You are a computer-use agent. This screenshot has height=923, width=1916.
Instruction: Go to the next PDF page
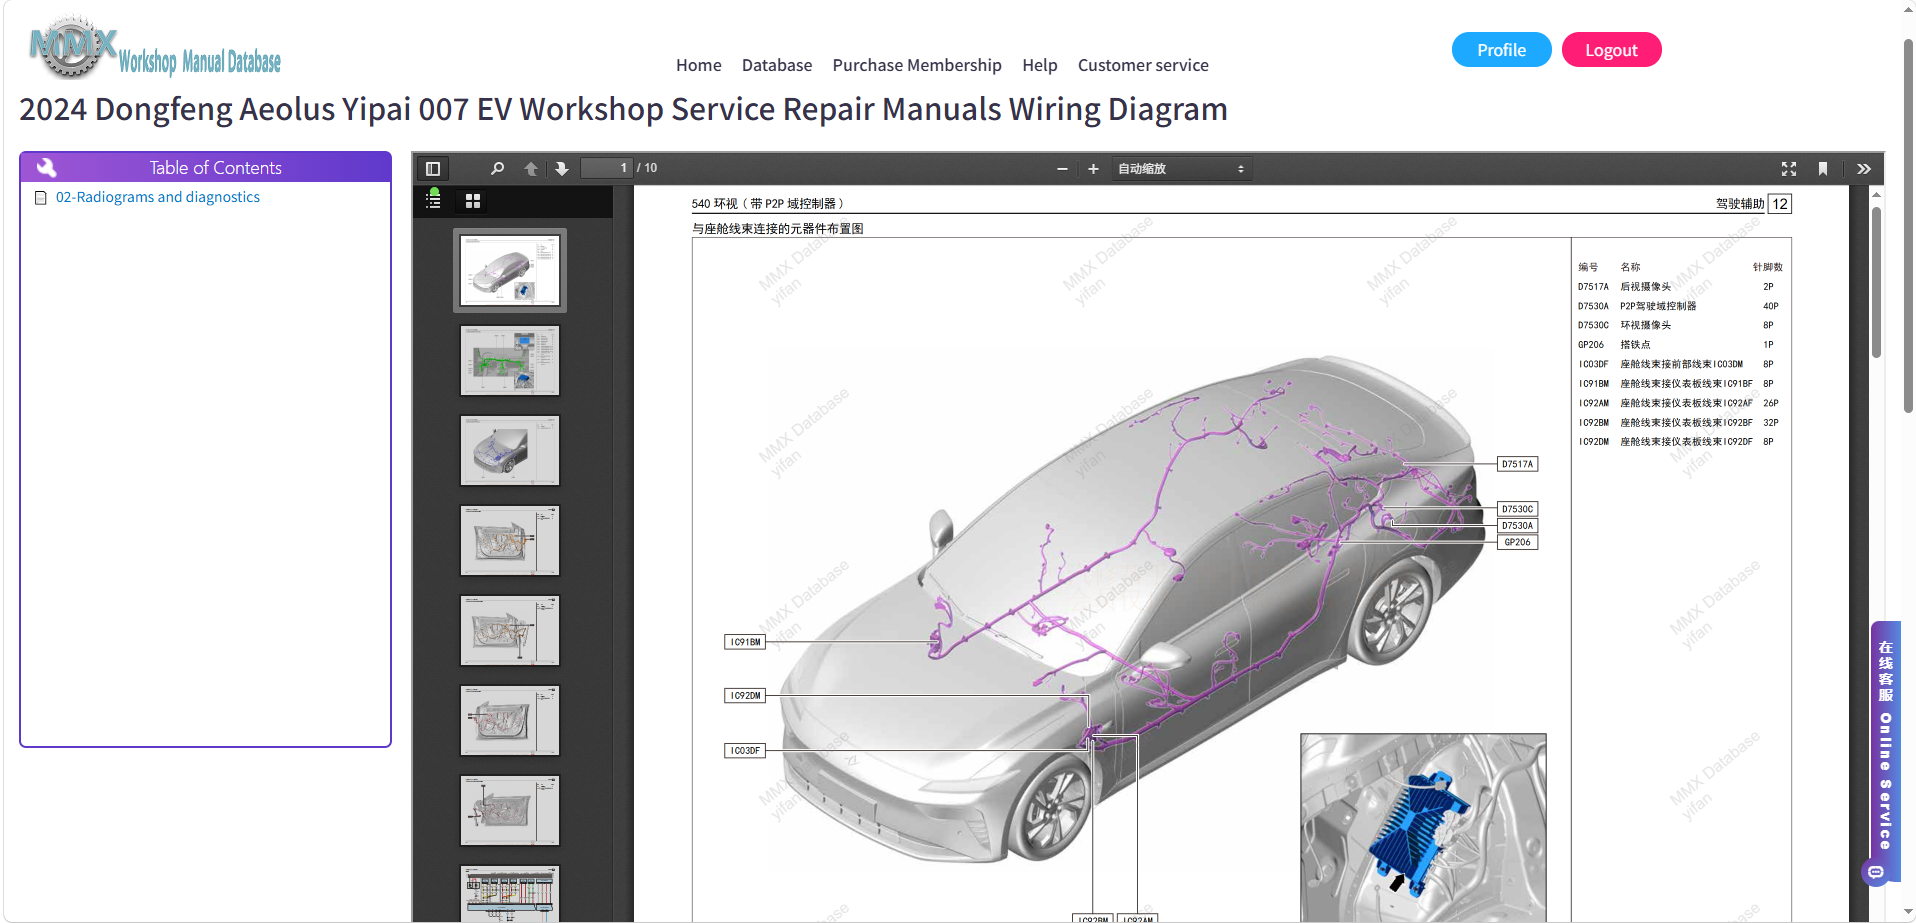[x=562, y=169]
